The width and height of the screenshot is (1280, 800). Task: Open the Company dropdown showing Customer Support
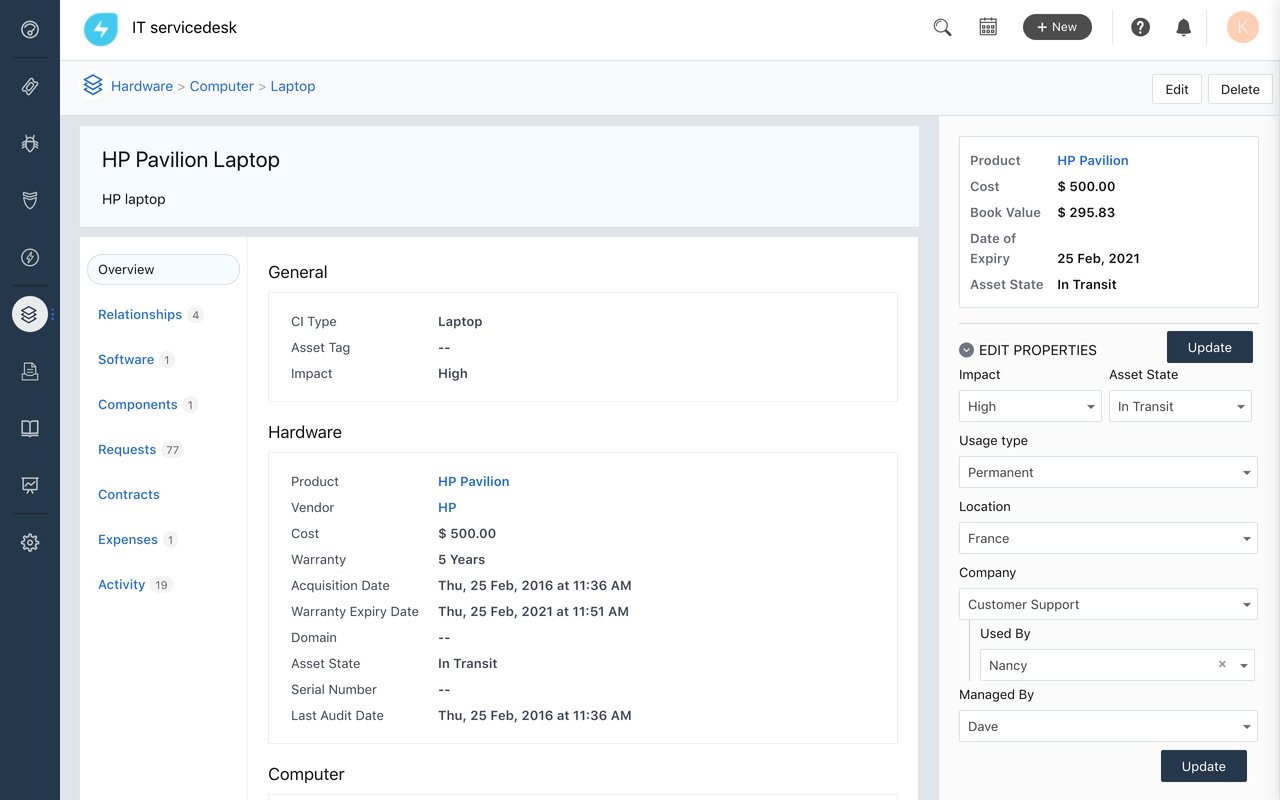(x=1108, y=604)
